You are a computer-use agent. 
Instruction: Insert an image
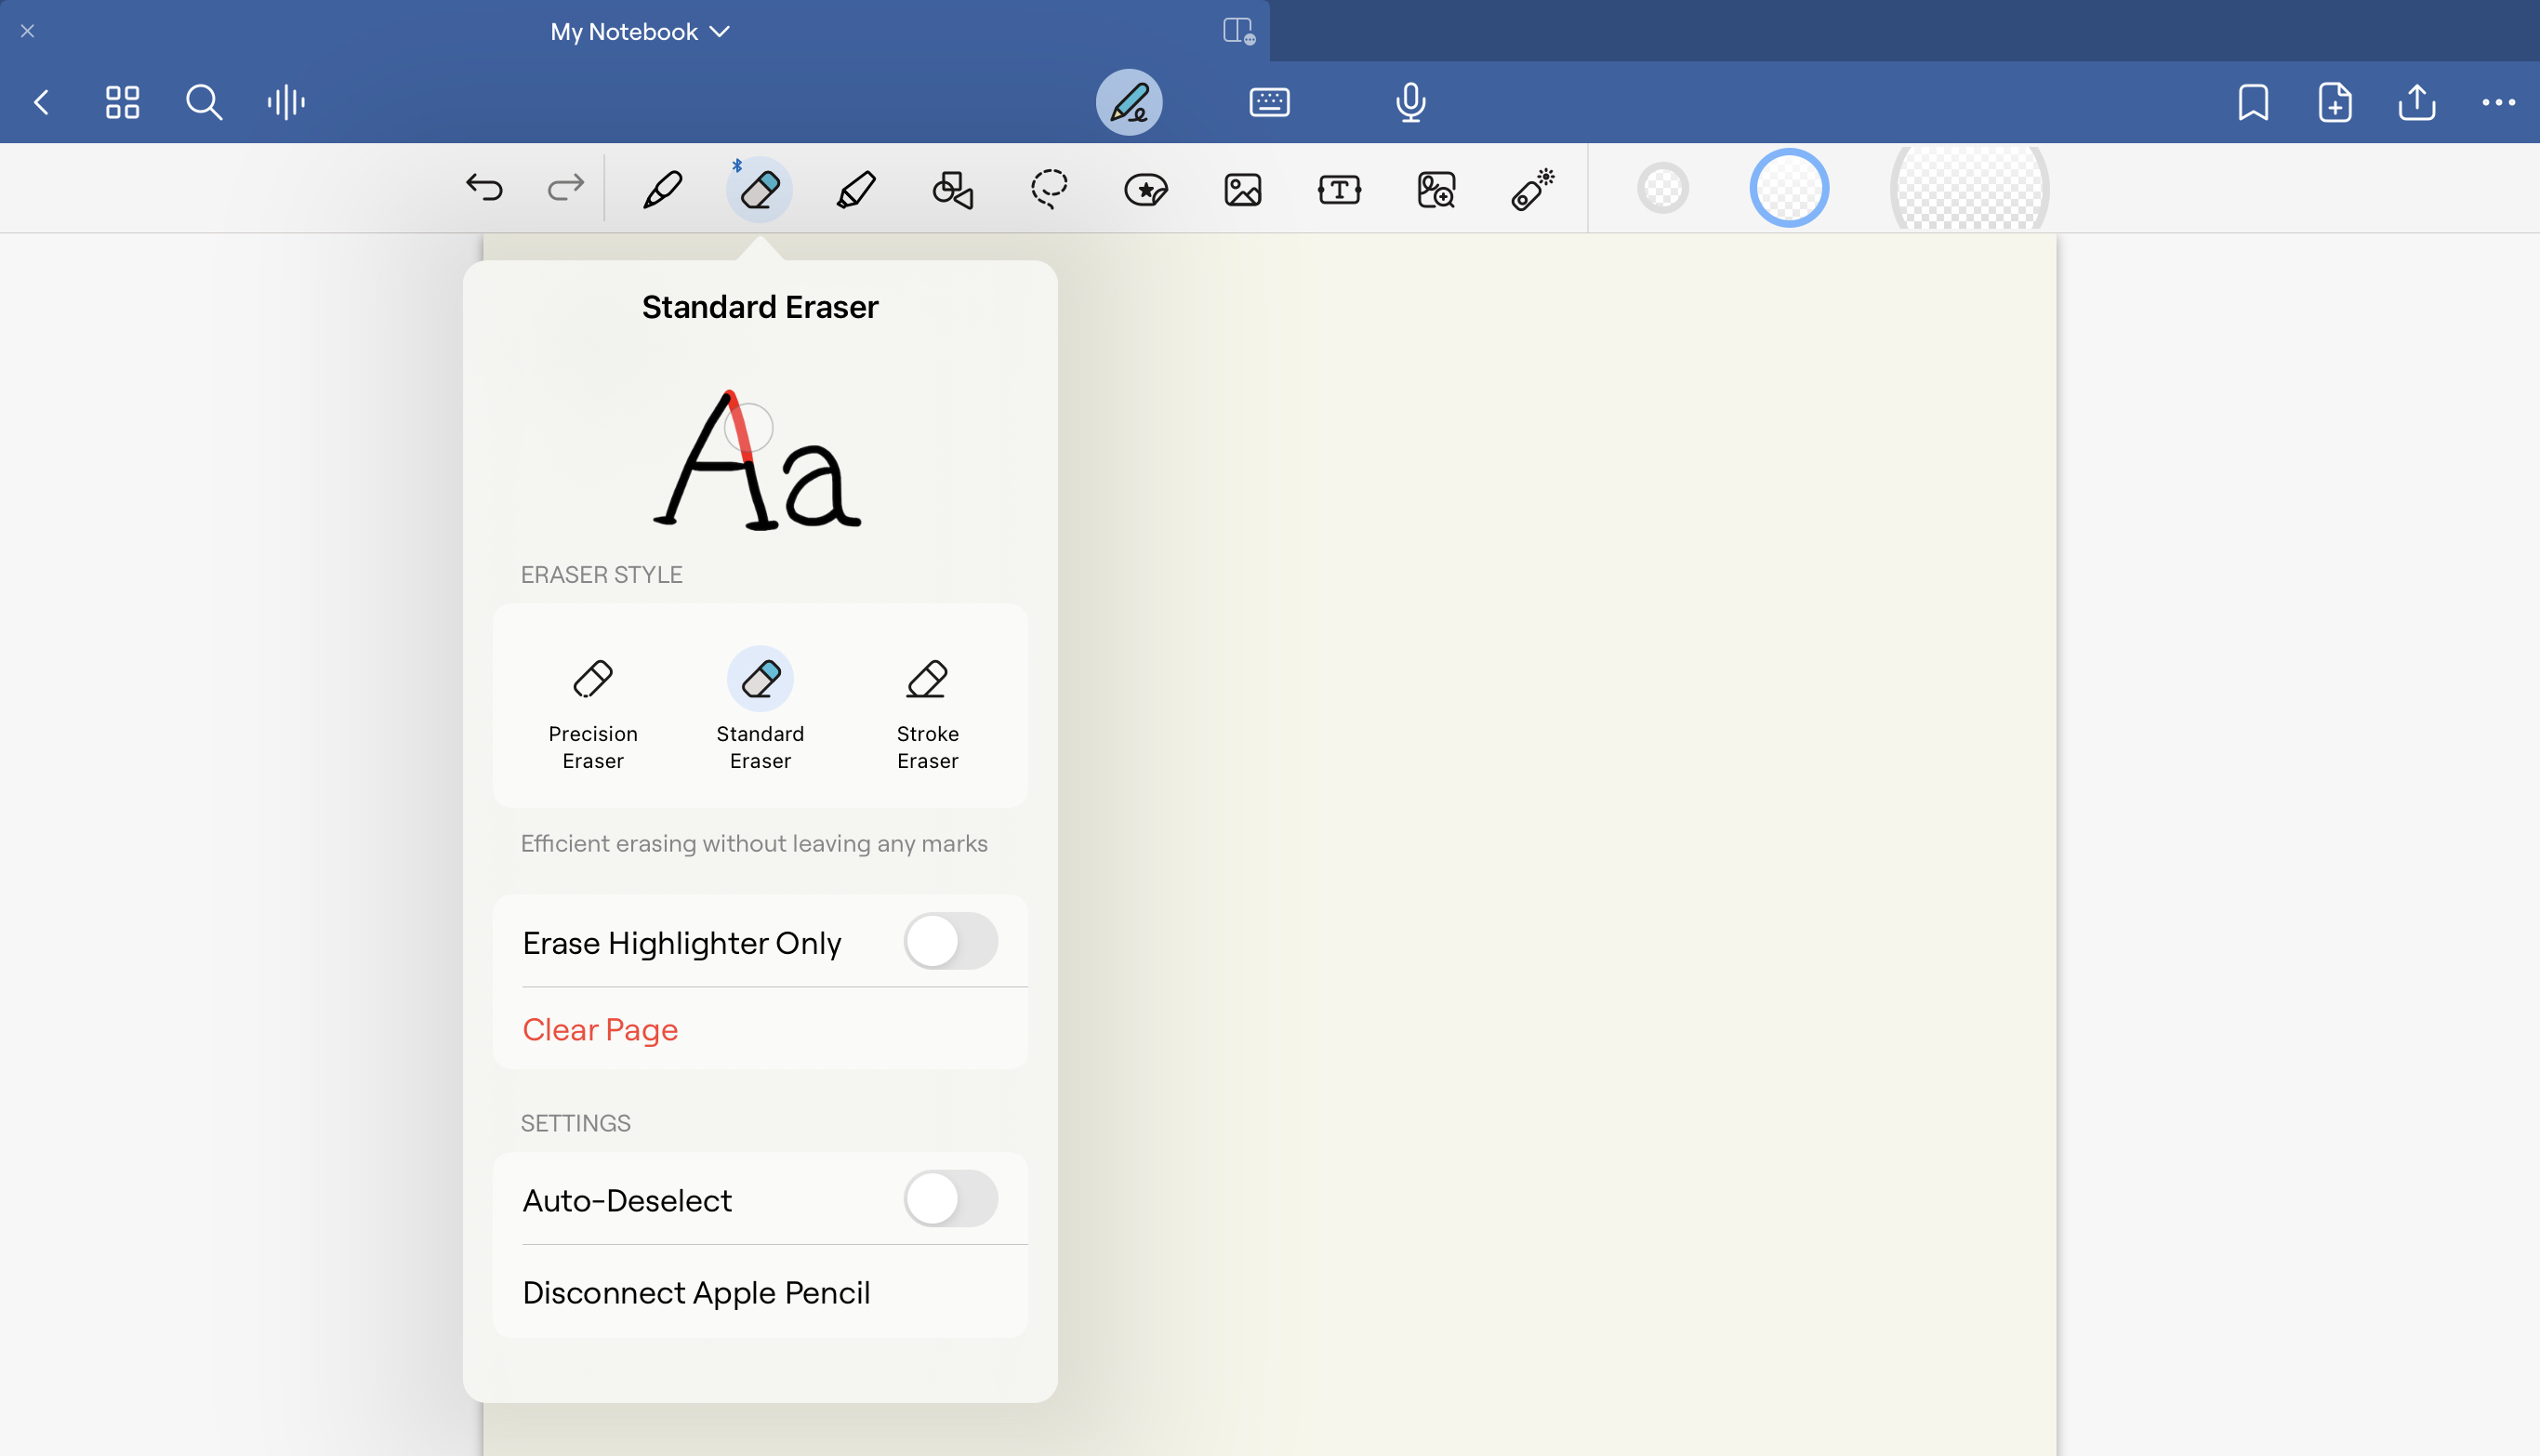(1241, 188)
